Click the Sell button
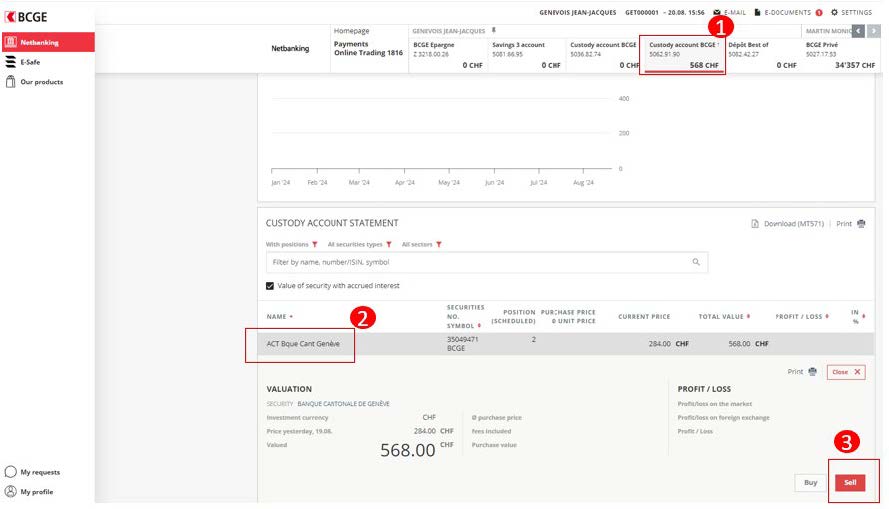 pyautogui.click(x=850, y=482)
